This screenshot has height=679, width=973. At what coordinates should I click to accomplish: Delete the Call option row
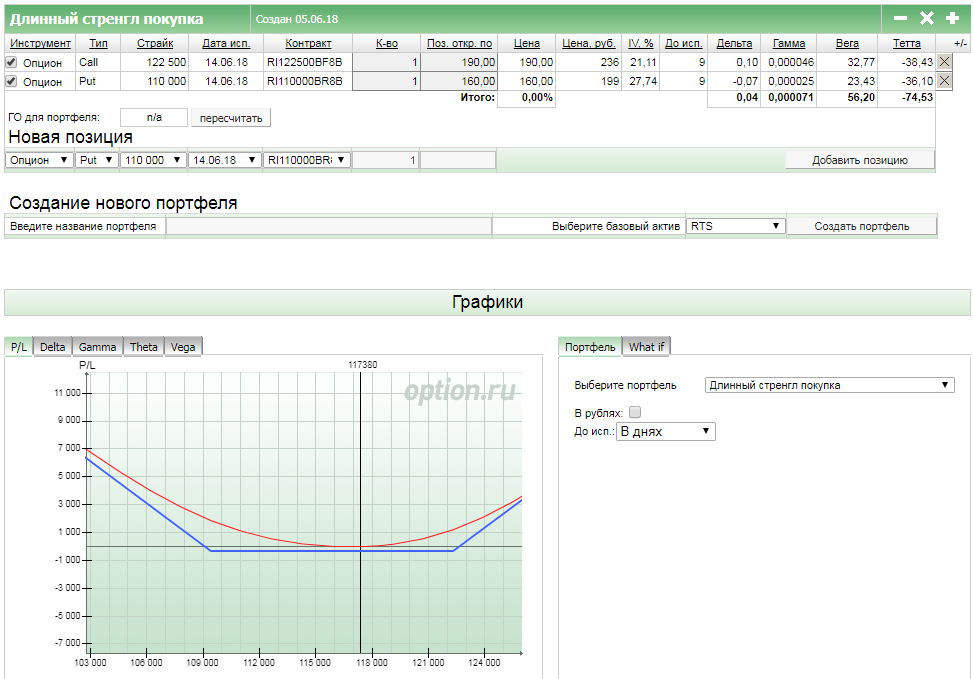click(x=944, y=62)
